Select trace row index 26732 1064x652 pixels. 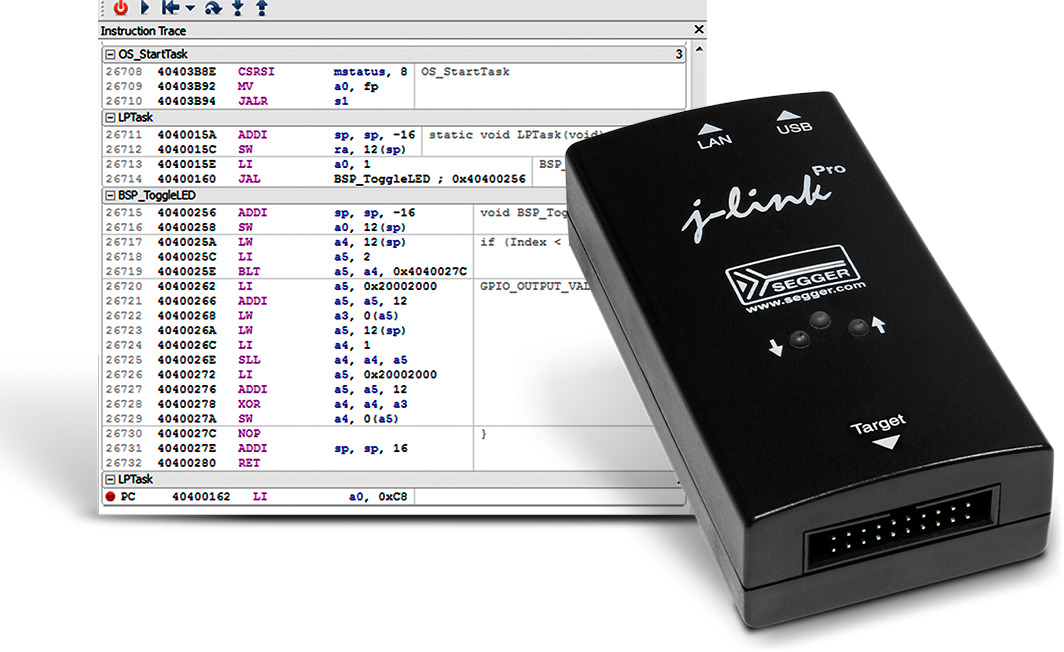[x=124, y=463]
